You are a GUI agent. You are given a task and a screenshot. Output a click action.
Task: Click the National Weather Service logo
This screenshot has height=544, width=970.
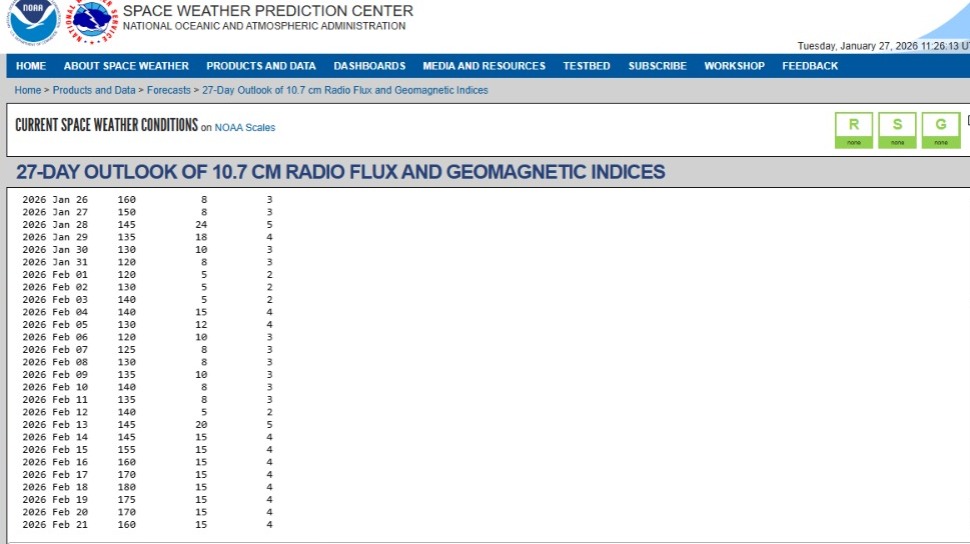93,21
